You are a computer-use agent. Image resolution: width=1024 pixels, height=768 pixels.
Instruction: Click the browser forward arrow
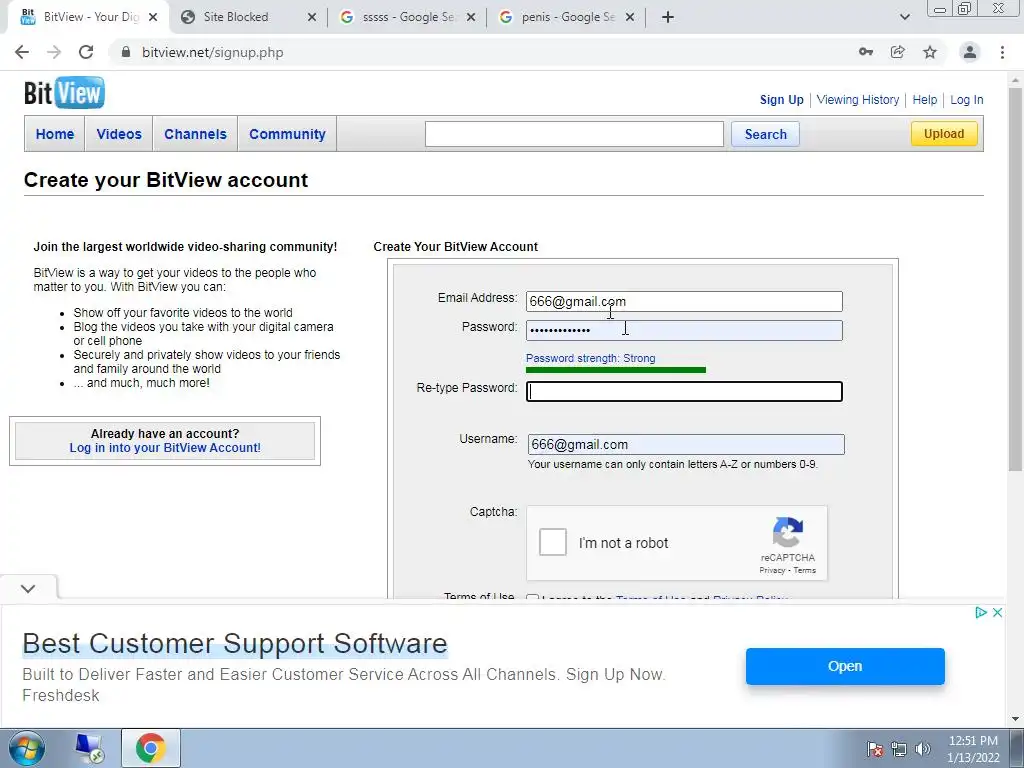(54, 52)
